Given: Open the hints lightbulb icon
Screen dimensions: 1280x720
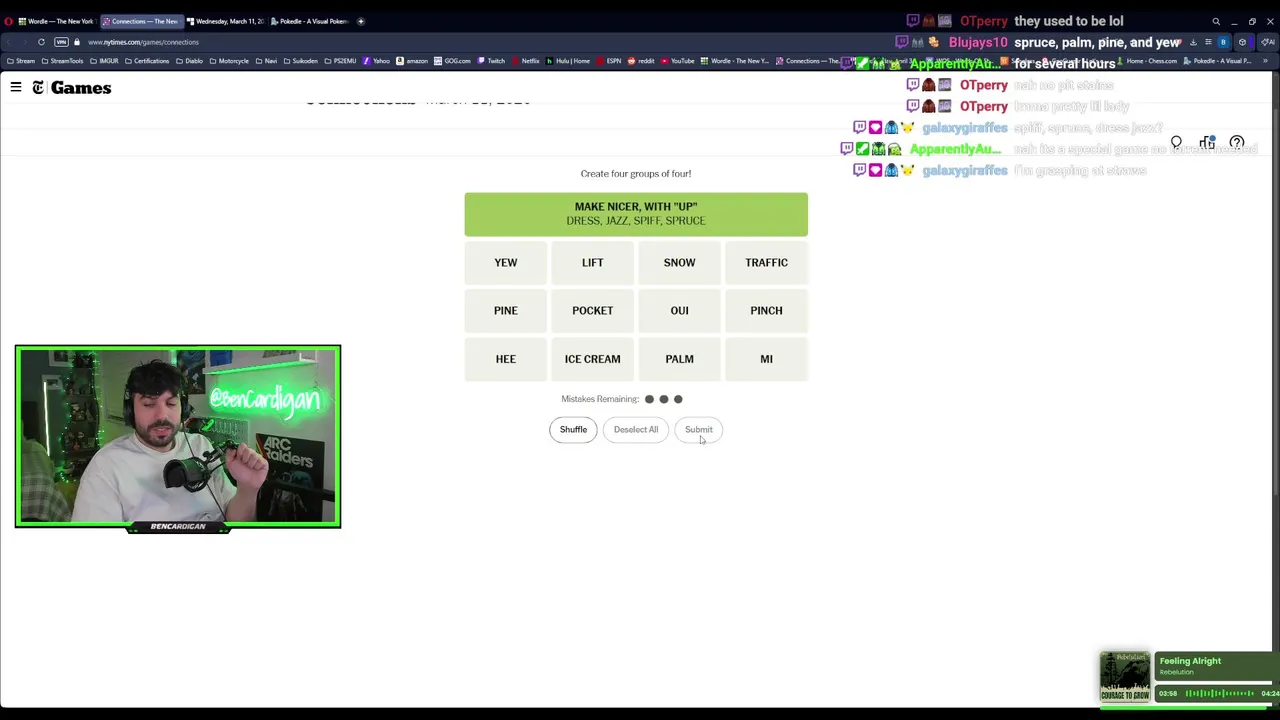Looking at the screenshot, I should pyautogui.click(x=1176, y=143).
